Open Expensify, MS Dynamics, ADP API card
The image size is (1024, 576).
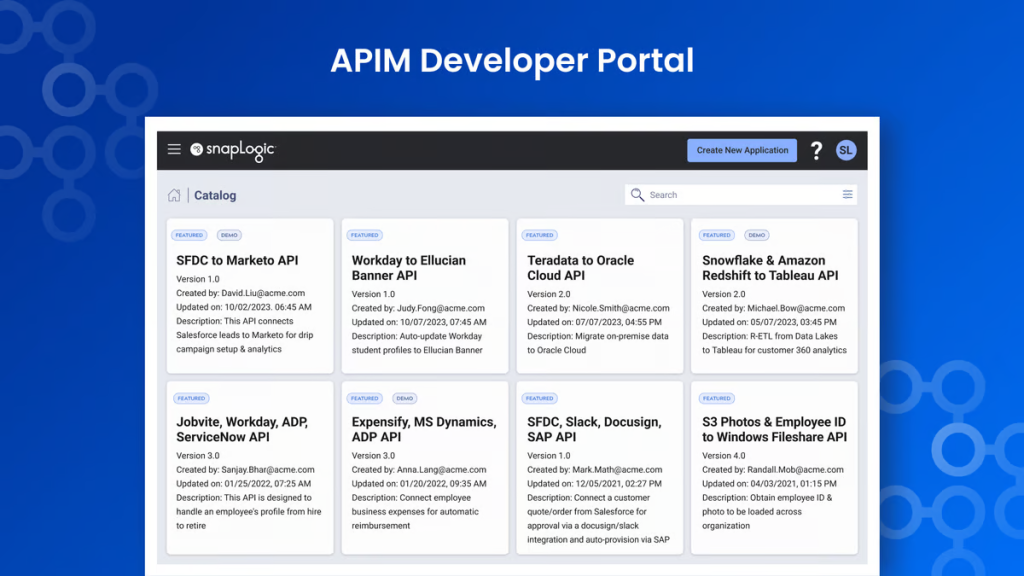423,429
